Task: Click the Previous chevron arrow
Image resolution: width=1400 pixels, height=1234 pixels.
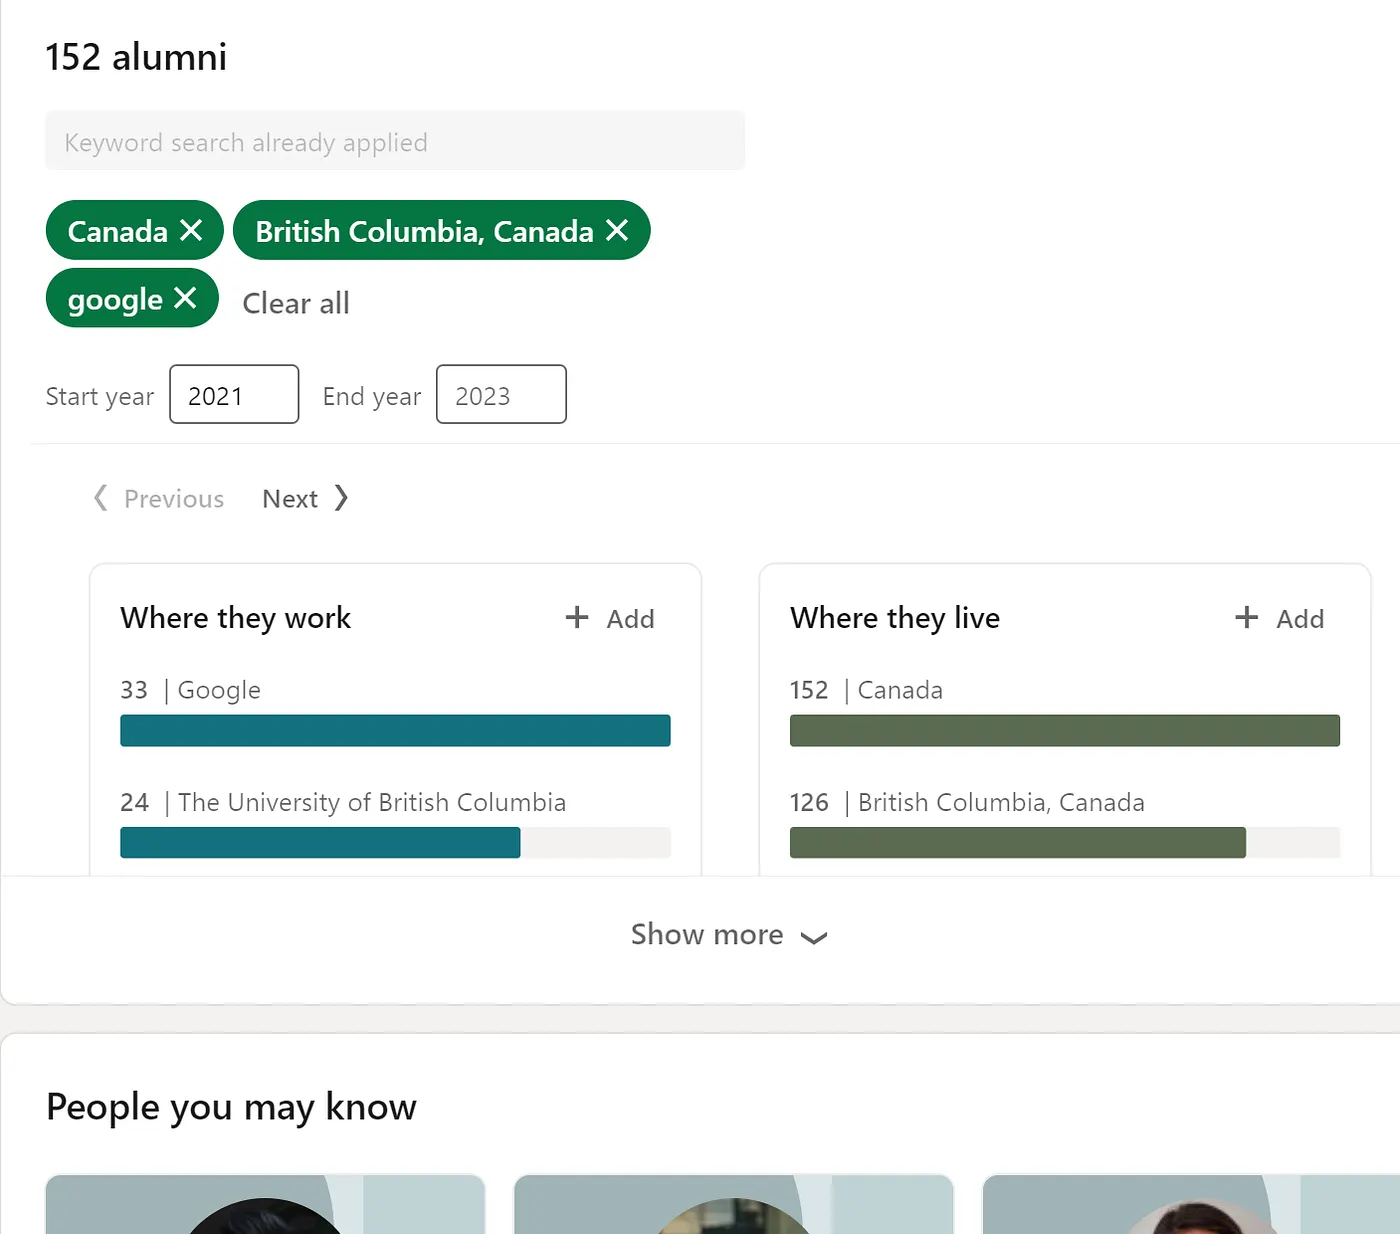Action: 100,498
